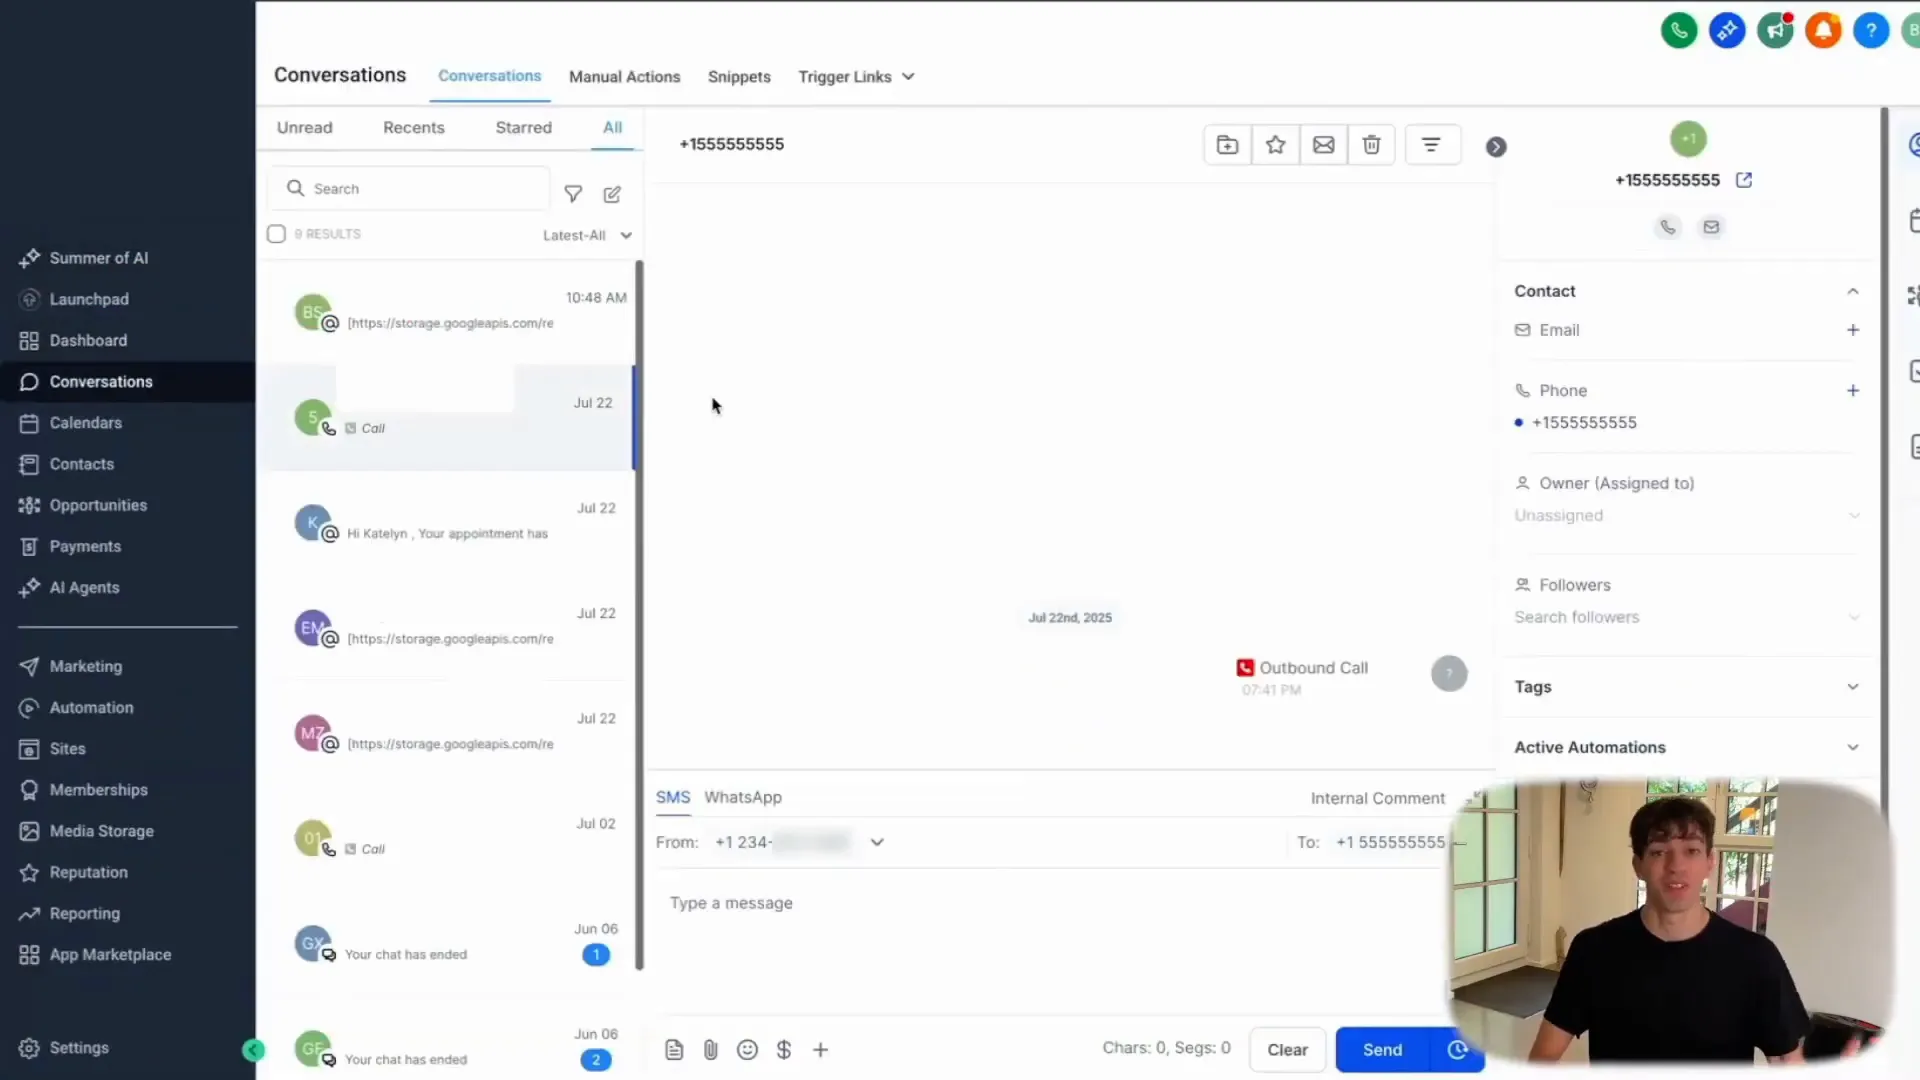The height and width of the screenshot is (1080, 1920).
Task: Click the request payment dollar icon
Action: (x=784, y=1049)
